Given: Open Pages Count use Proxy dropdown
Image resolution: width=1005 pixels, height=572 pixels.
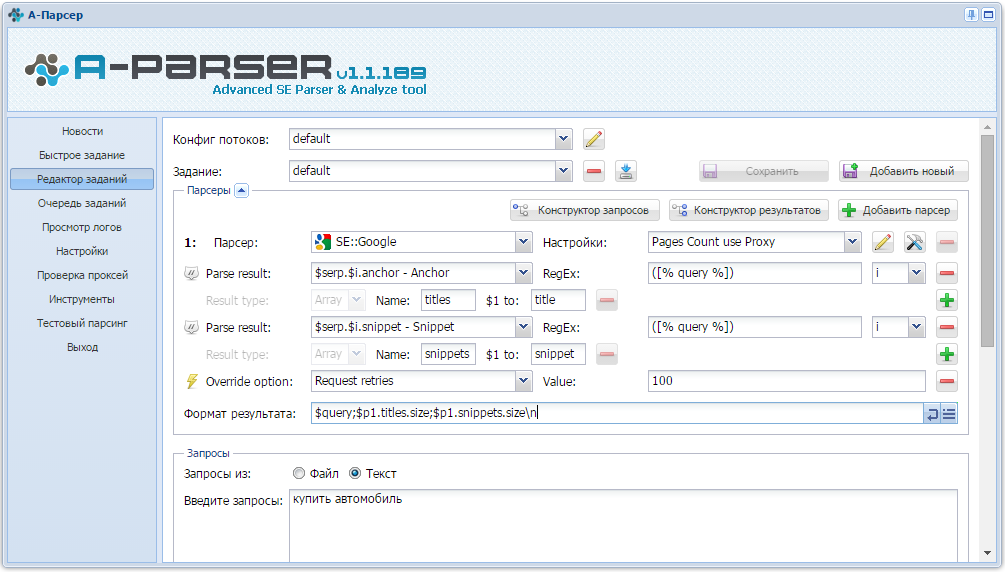Looking at the screenshot, I should (852, 242).
